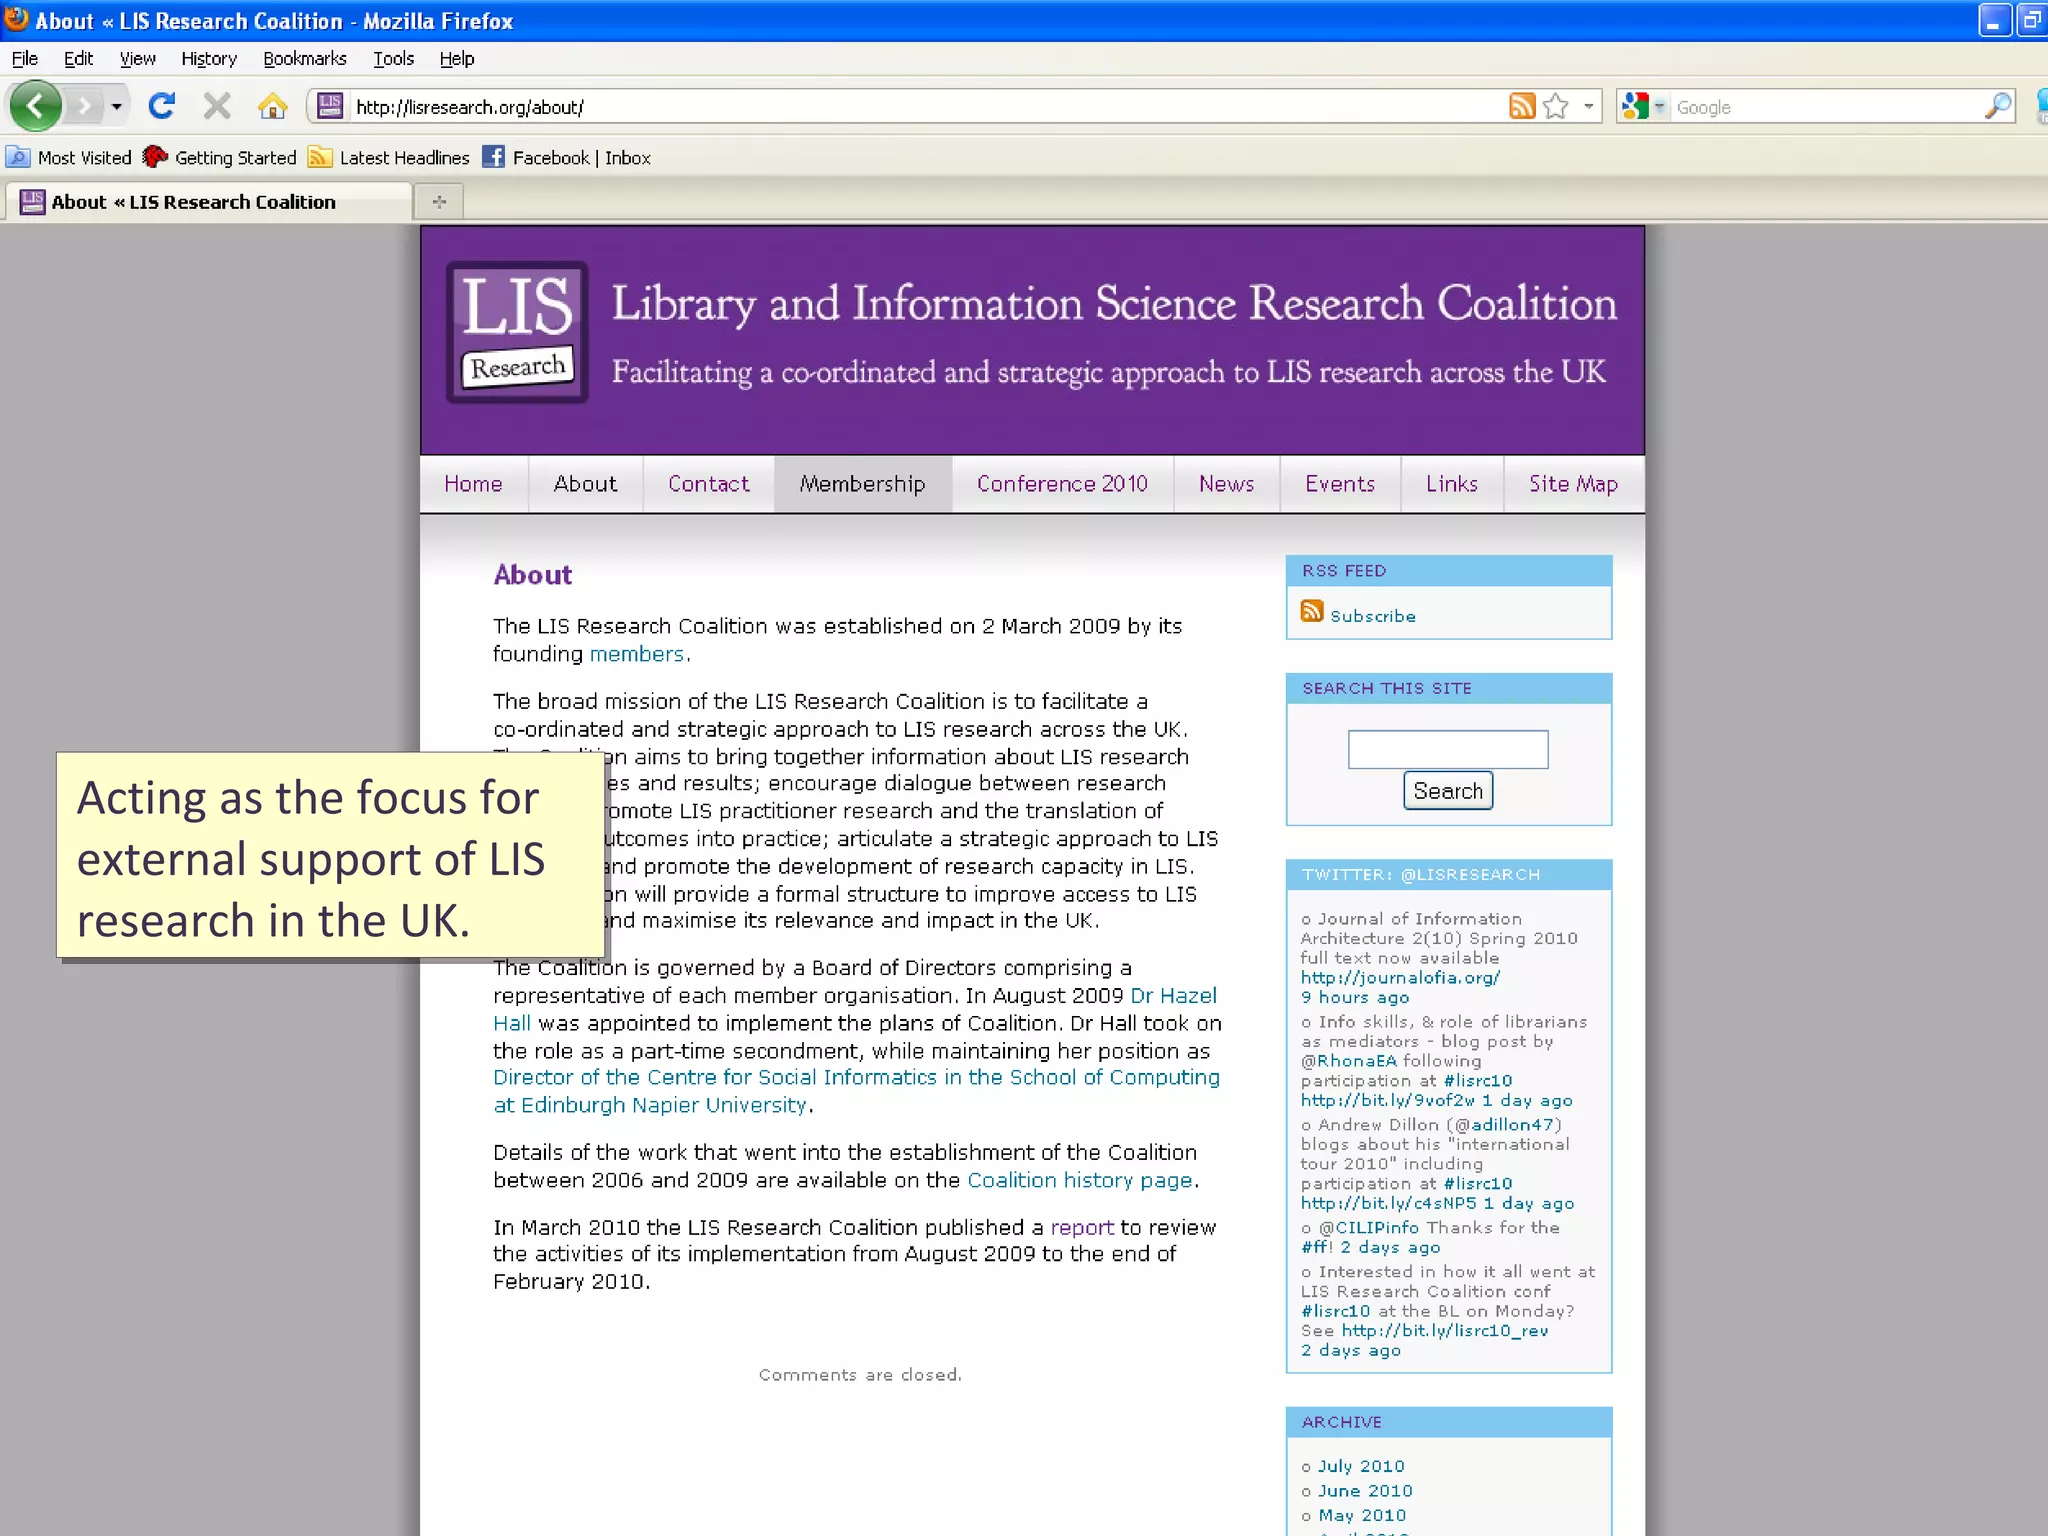Click the Firefox icon in the title bar

point(16,18)
